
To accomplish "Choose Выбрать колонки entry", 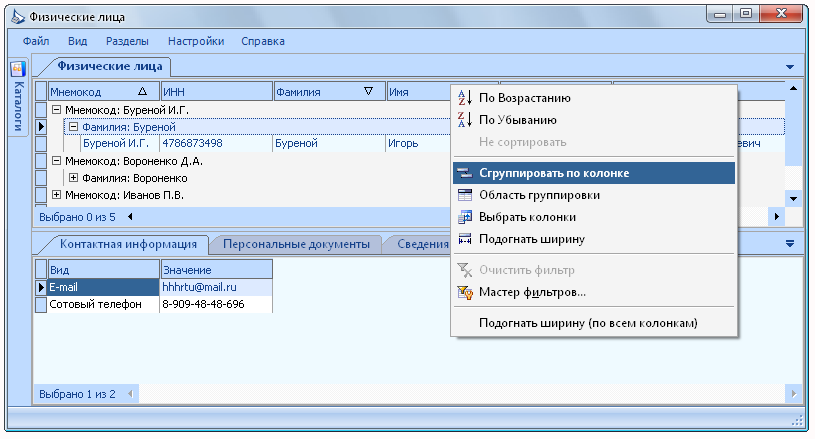I will (594, 217).
